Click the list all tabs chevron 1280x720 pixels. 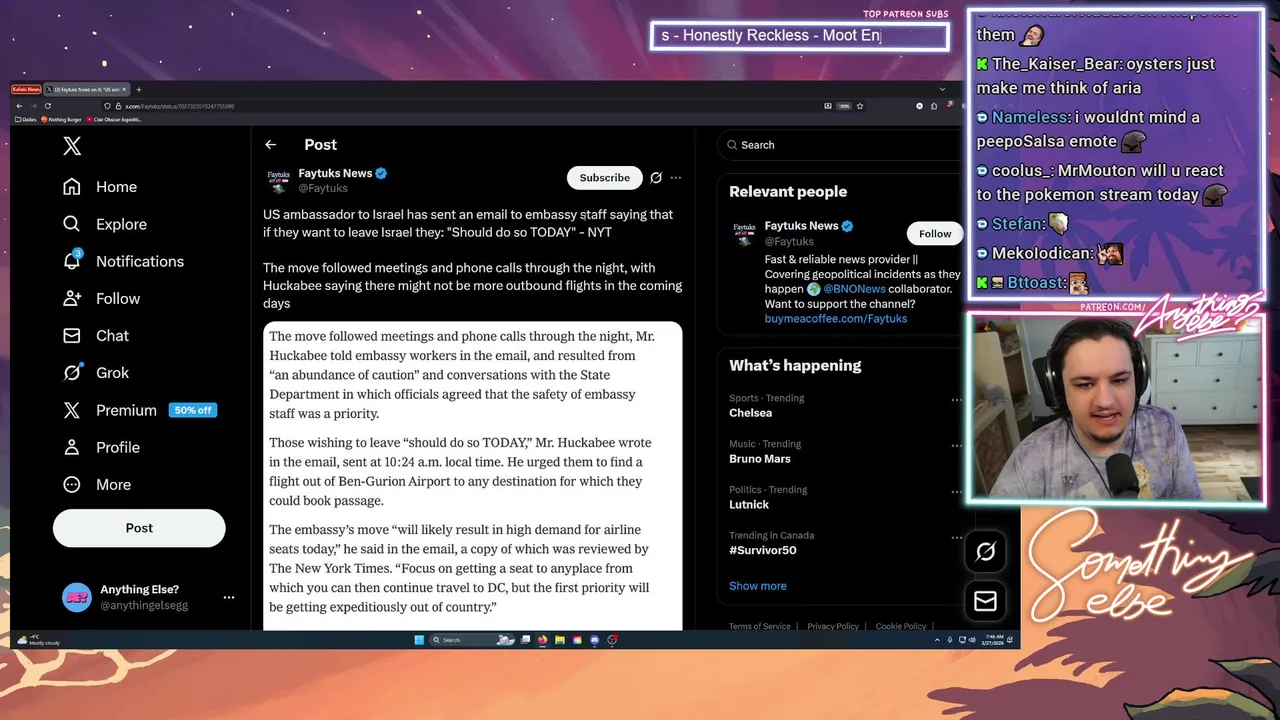coord(942,90)
